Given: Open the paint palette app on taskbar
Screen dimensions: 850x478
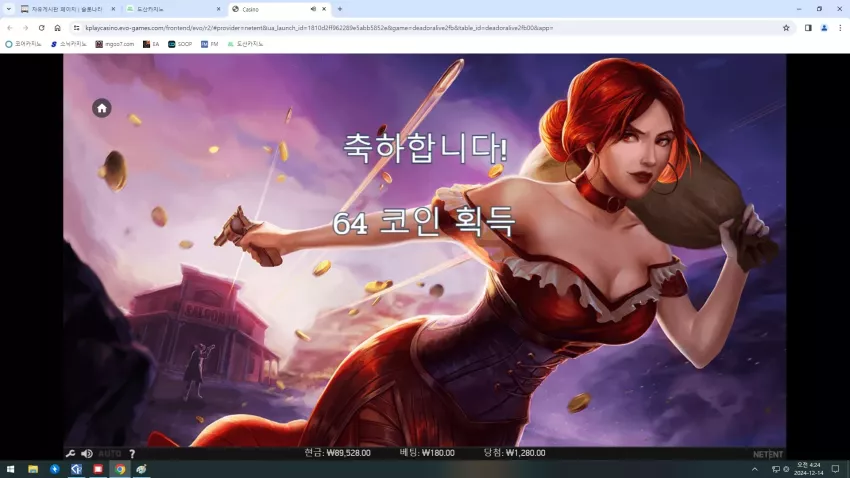Looking at the screenshot, I should tap(141, 469).
